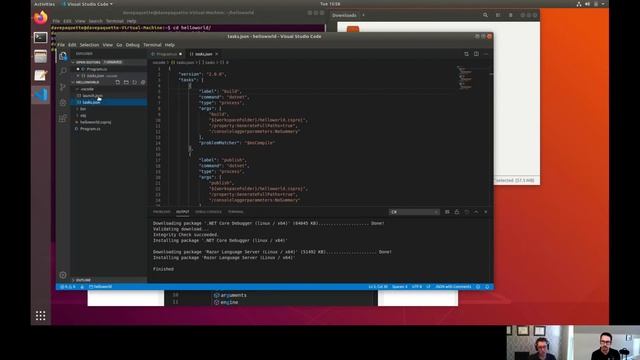Click Open Log File icon in panel toolbar
This screenshot has width=640, height=360.
point(467,212)
